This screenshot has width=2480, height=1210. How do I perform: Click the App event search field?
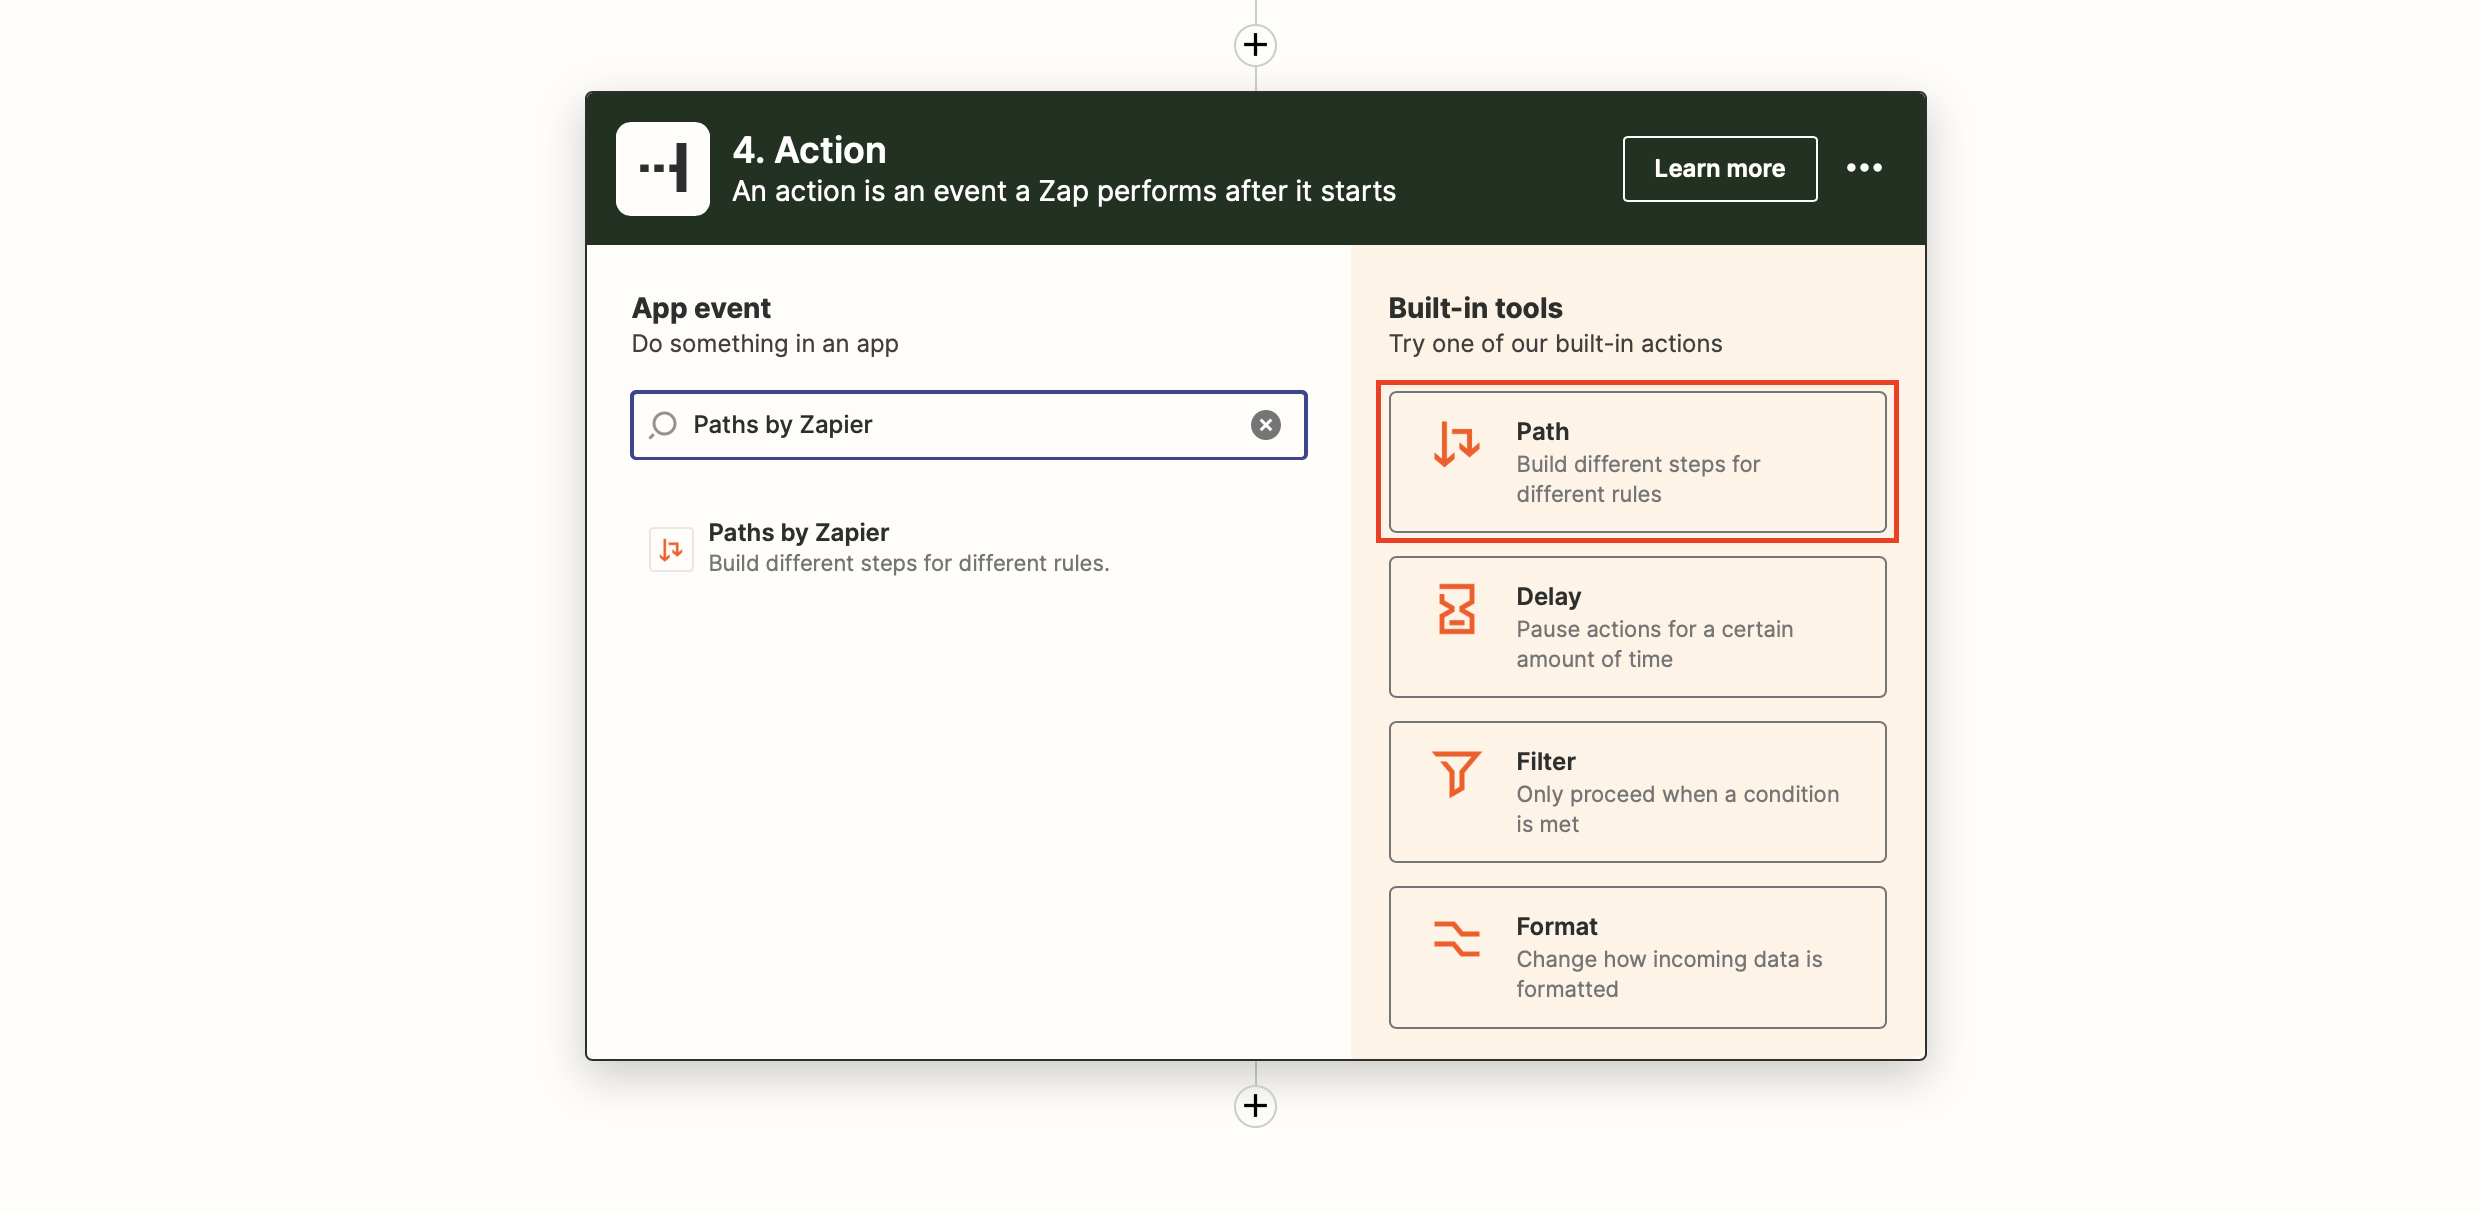[968, 425]
